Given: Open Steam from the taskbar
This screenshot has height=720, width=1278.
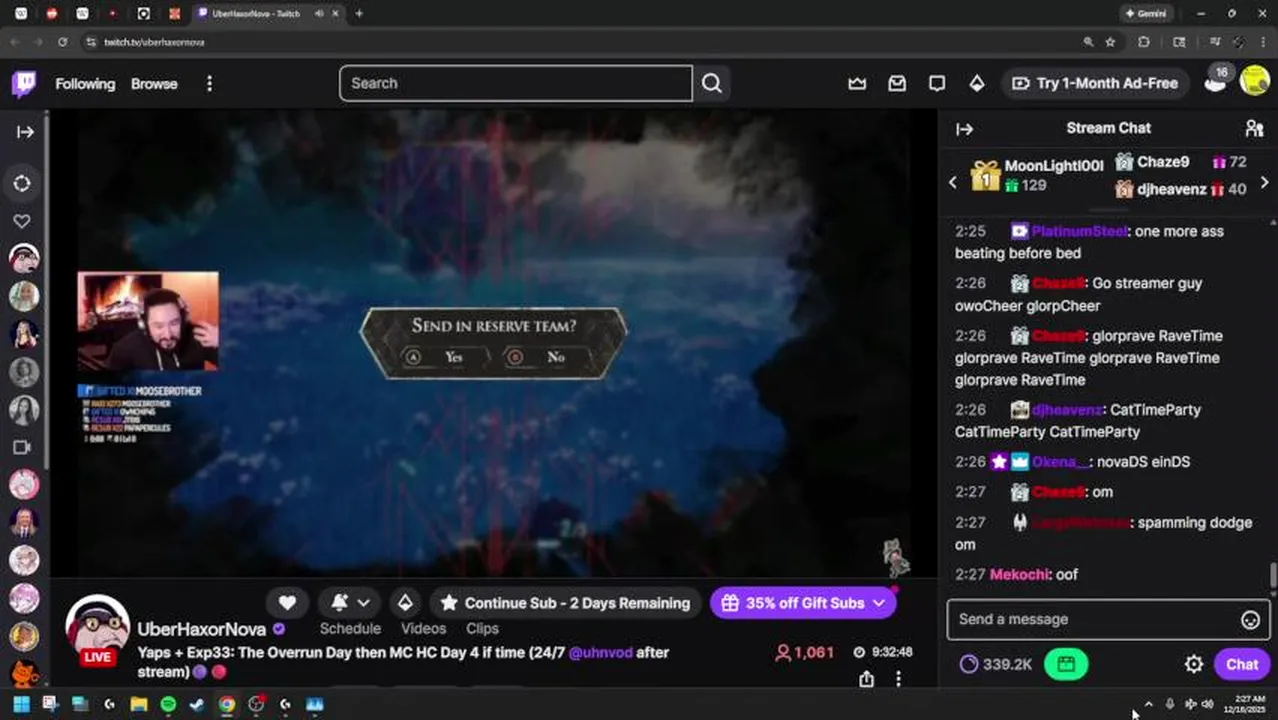Looking at the screenshot, I should coord(198,704).
